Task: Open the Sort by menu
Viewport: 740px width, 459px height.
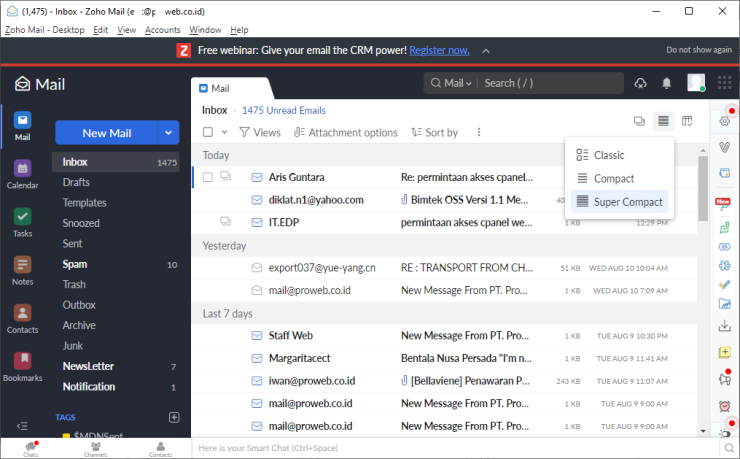Action: 434,133
